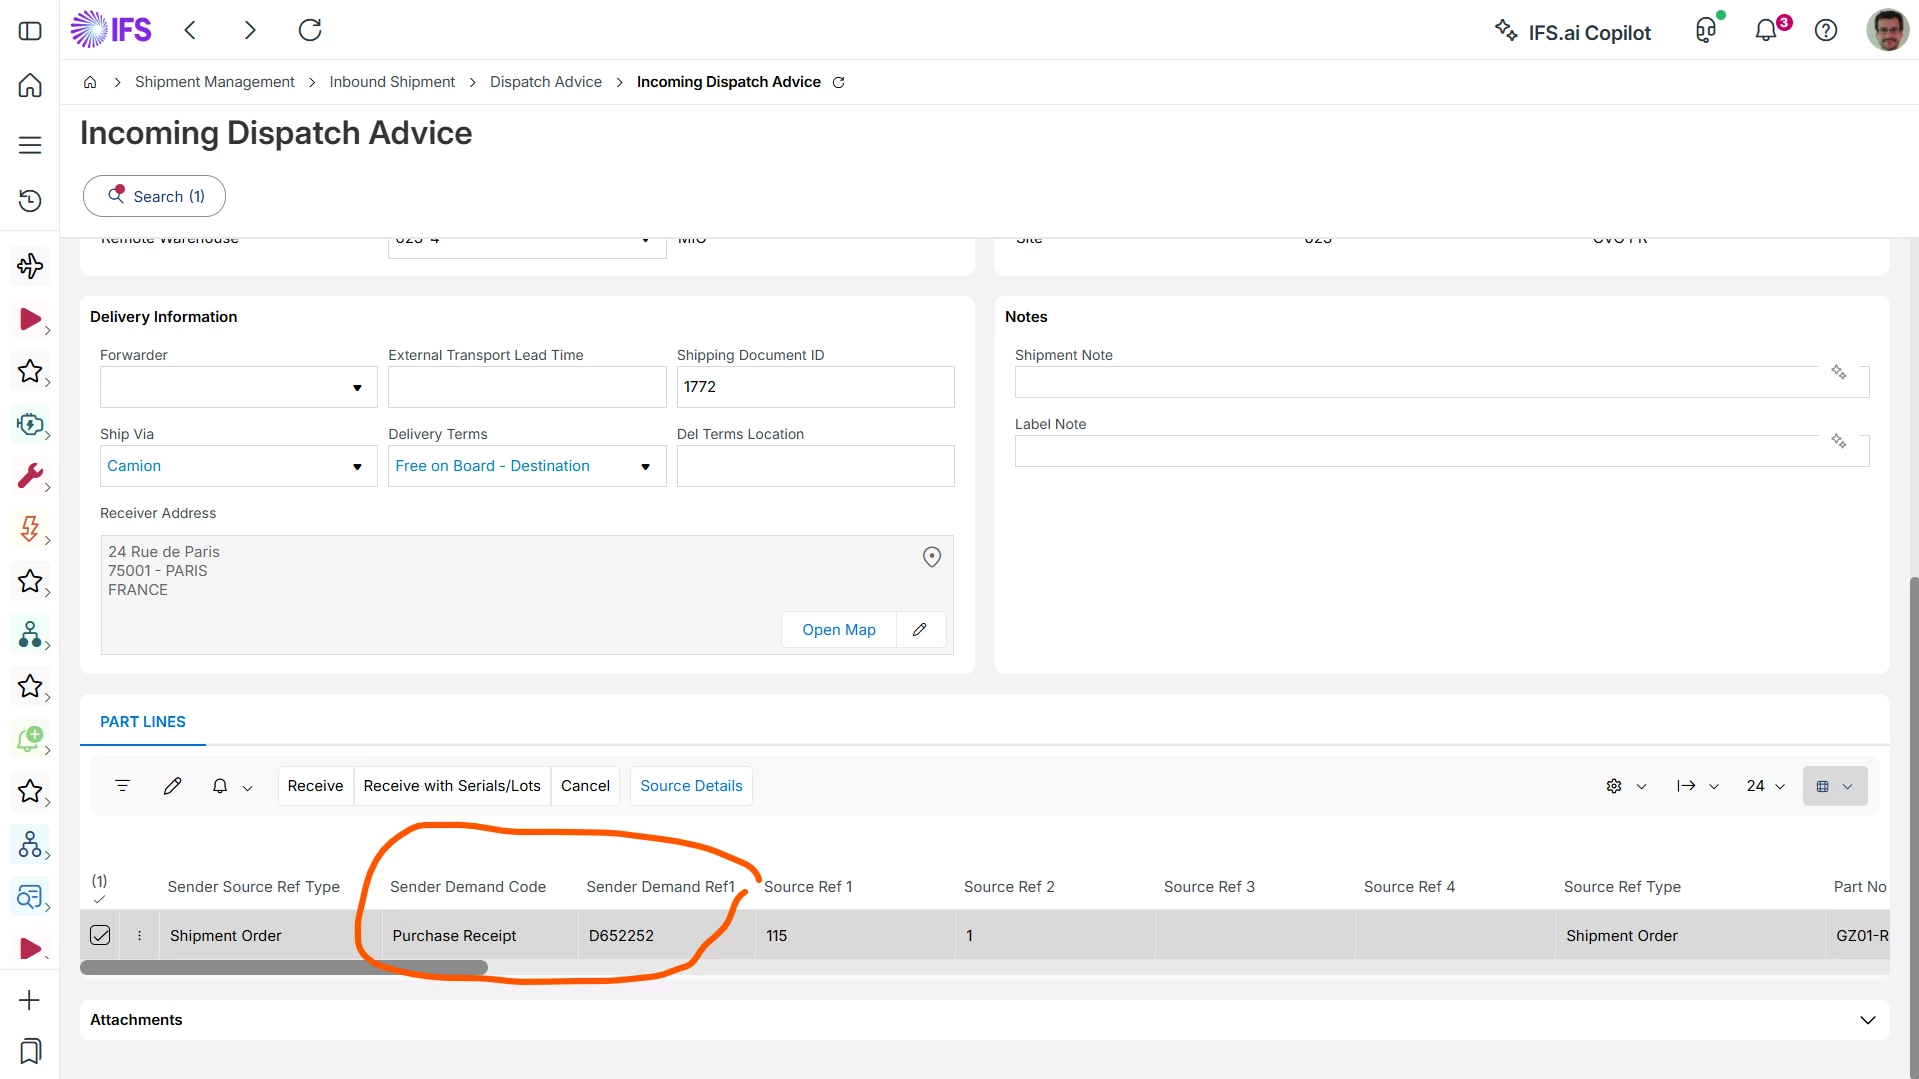Open Shipment Management breadcrumb
The image size is (1919, 1079).
pos(215,82)
